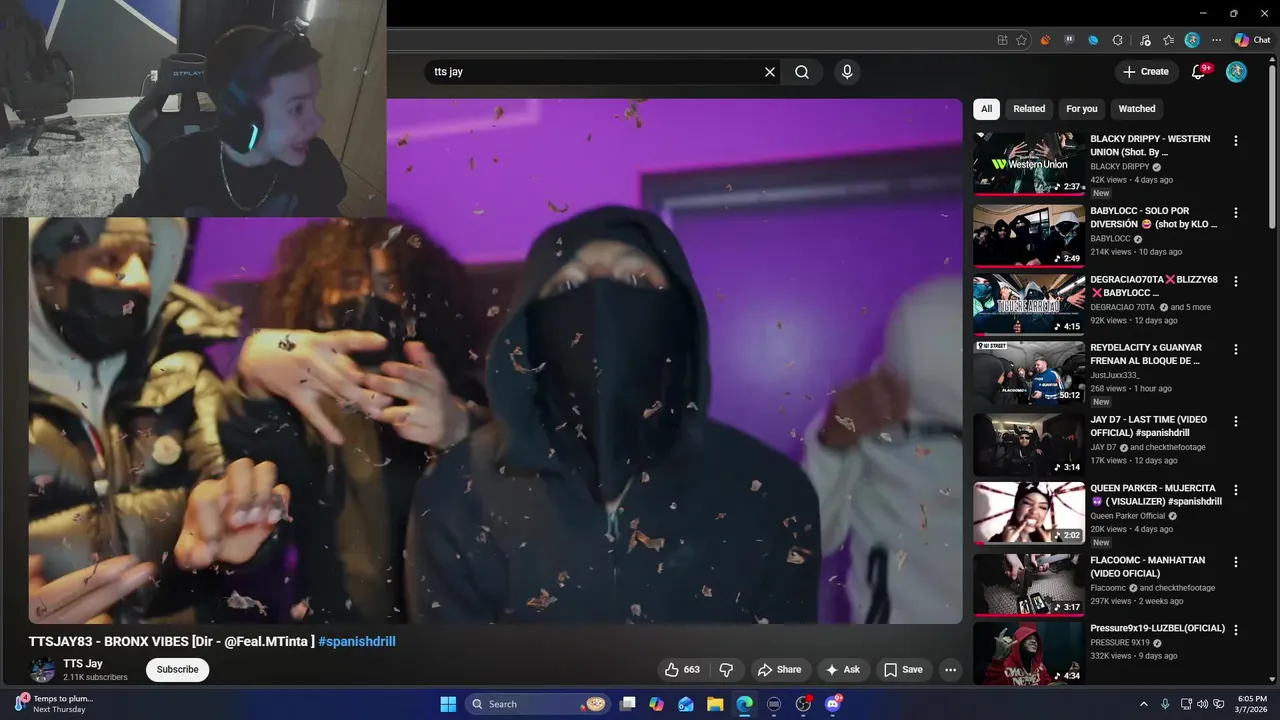The height and width of the screenshot is (720, 1280).
Task: Open Pressure9x19-LUZBEL video title
Action: (1157, 629)
